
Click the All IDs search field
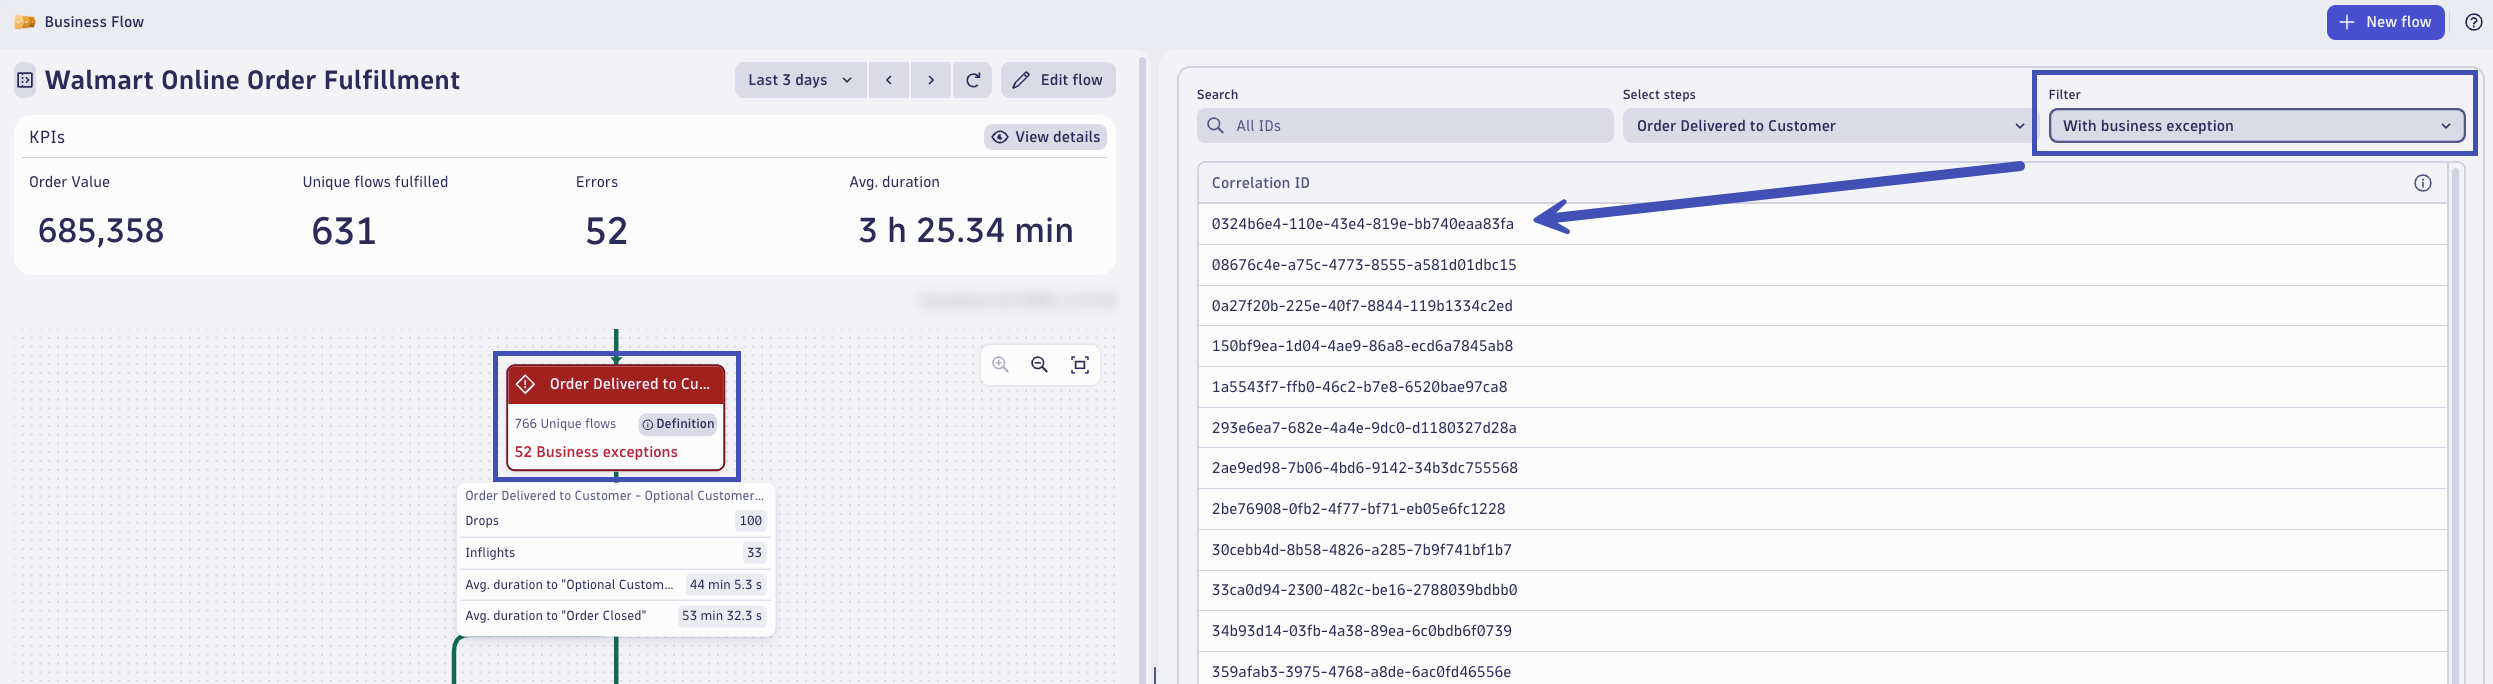[x=1405, y=126]
